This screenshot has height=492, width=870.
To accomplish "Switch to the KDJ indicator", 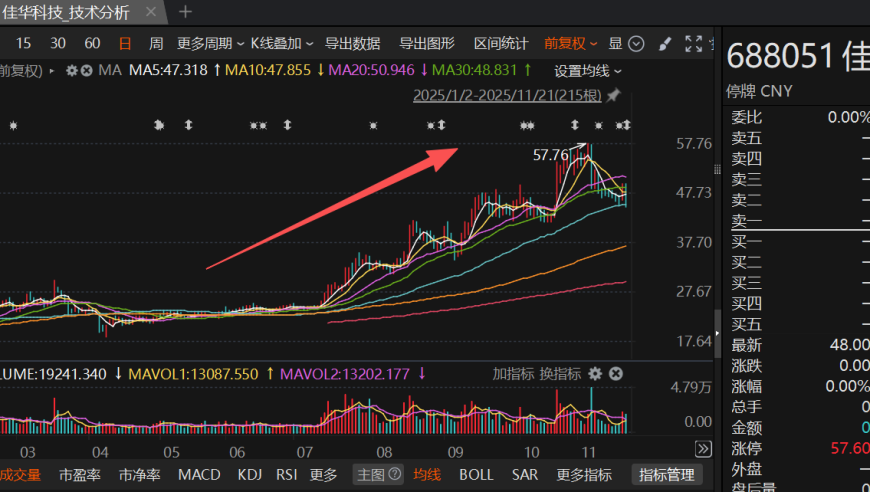I will click(x=250, y=475).
